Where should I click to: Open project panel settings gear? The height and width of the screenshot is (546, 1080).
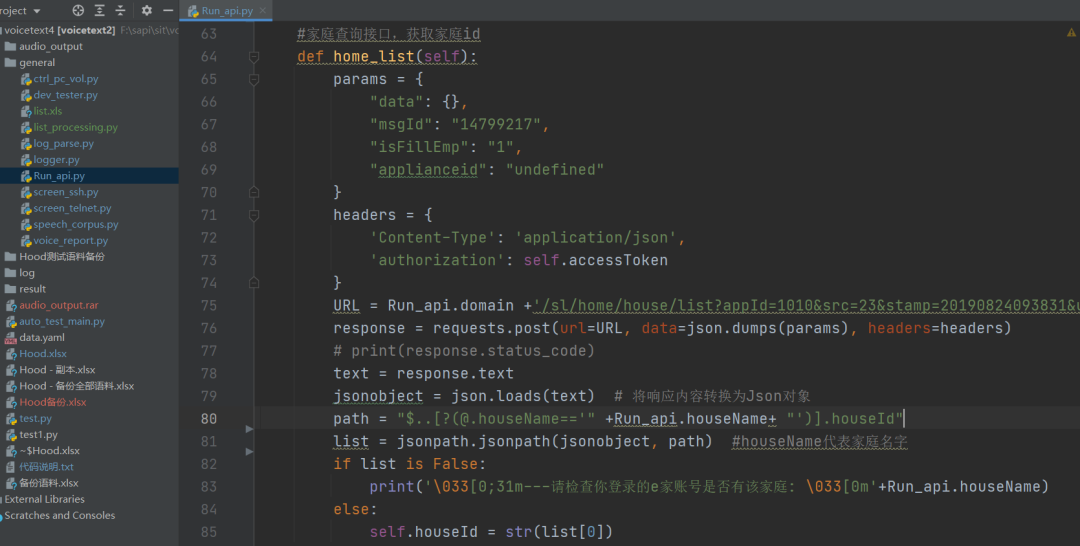[x=146, y=10]
